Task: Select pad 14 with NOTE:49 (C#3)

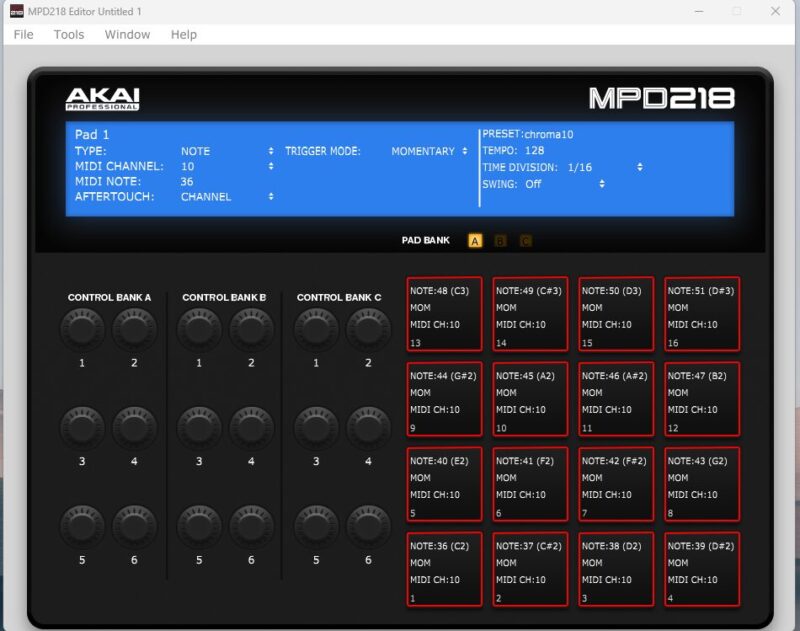Action: coord(530,314)
